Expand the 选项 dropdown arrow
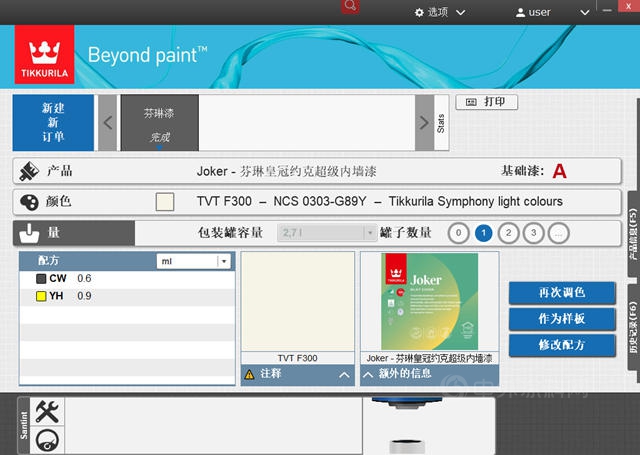The image size is (640, 455). [x=460, y=13]
